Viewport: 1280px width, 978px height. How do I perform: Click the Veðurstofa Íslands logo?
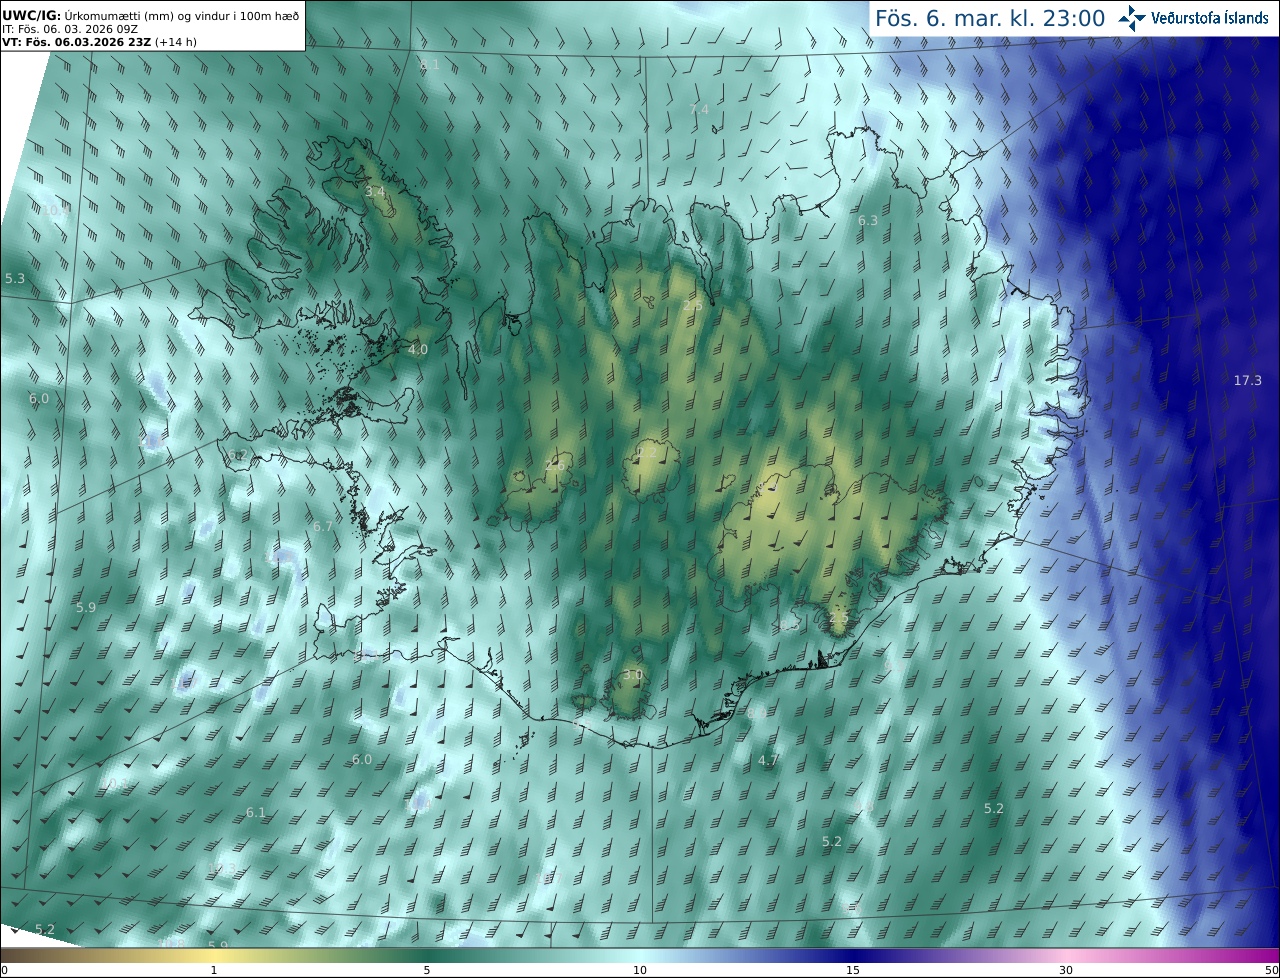1193,18
